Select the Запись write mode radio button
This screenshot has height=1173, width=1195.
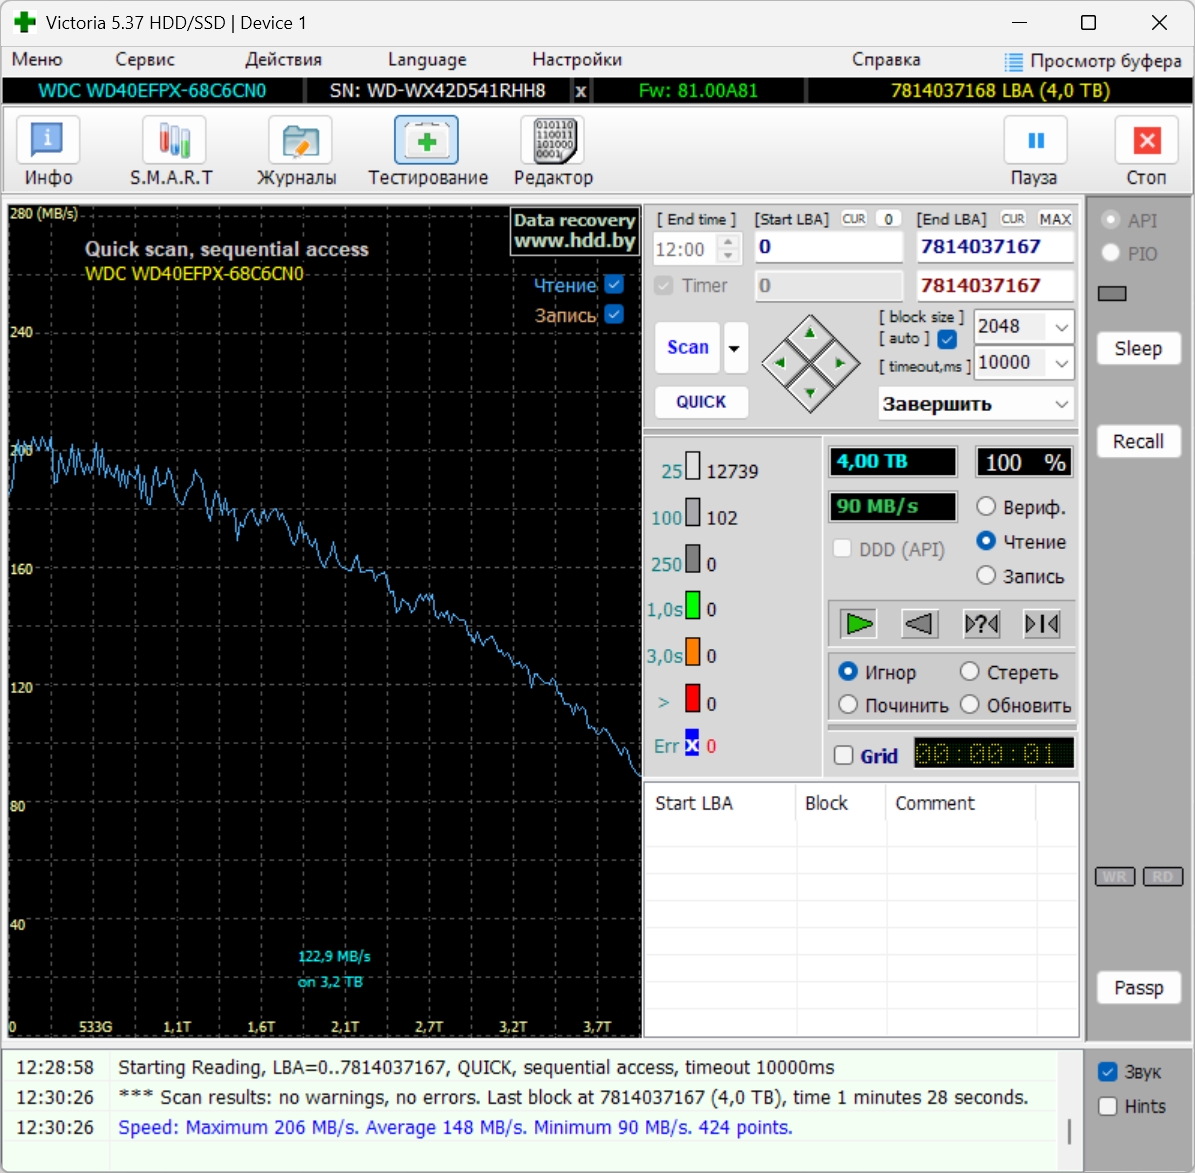coord(986,576)
